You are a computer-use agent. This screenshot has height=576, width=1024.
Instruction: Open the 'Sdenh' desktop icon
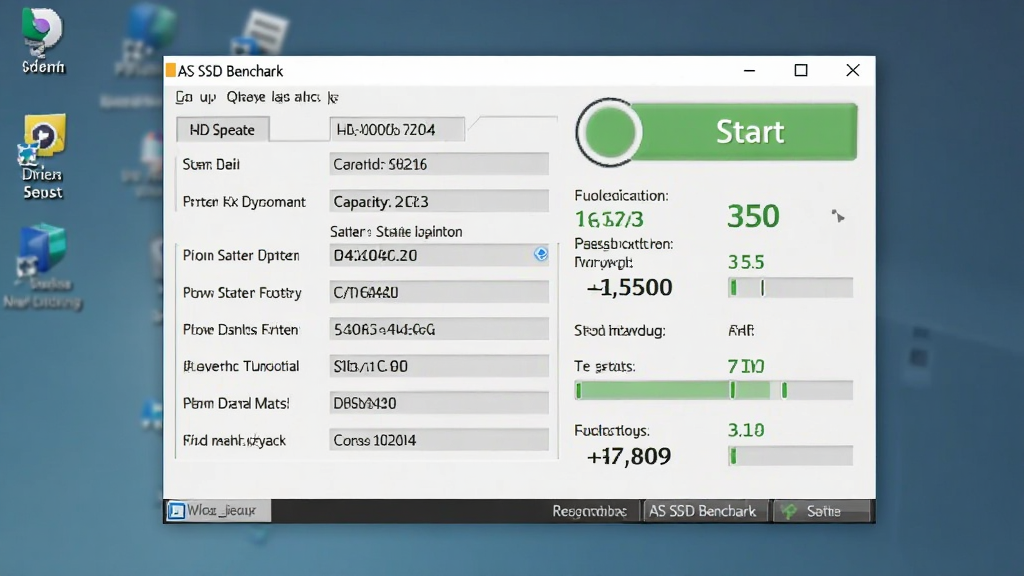pyautogui.click(x=42, y=40)
